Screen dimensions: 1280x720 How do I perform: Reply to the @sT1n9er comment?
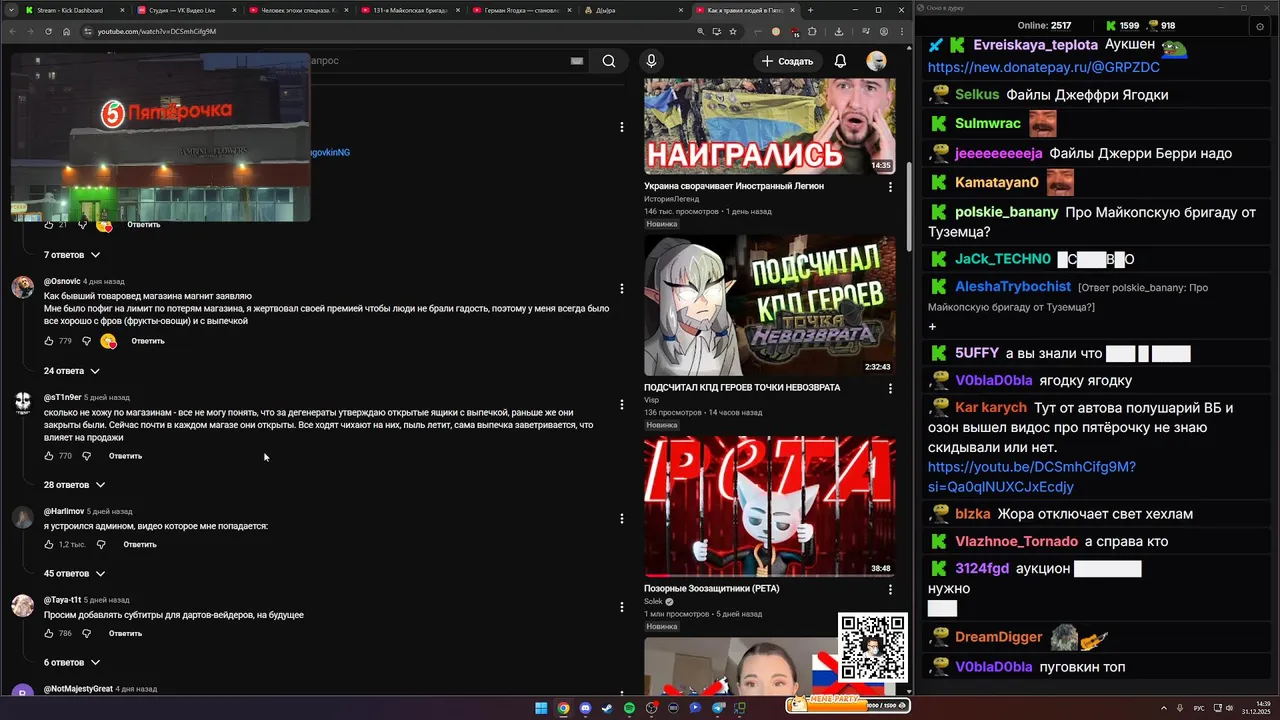[125, 456]
